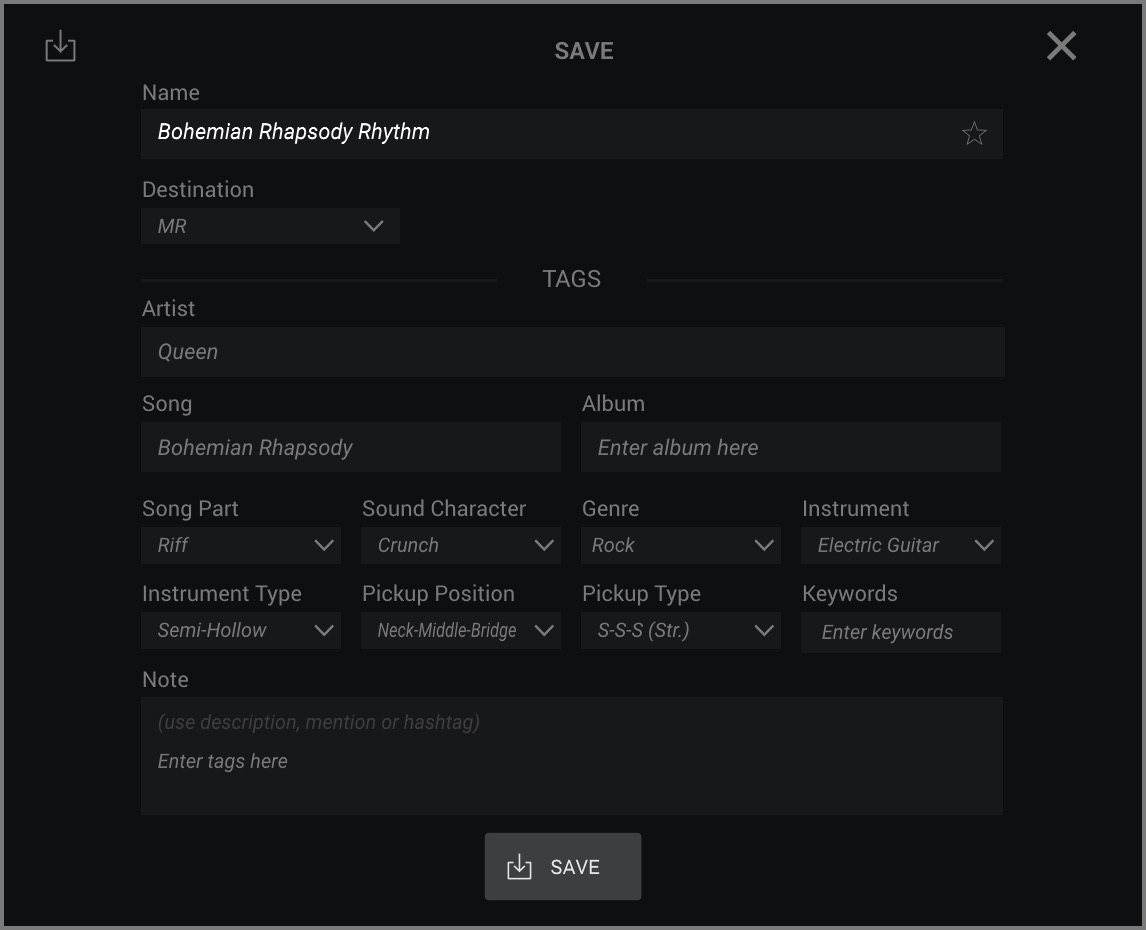Click the SAVE button at the bottom
The height and width of the screenshot is (930, 1146).
coord(563,866)
